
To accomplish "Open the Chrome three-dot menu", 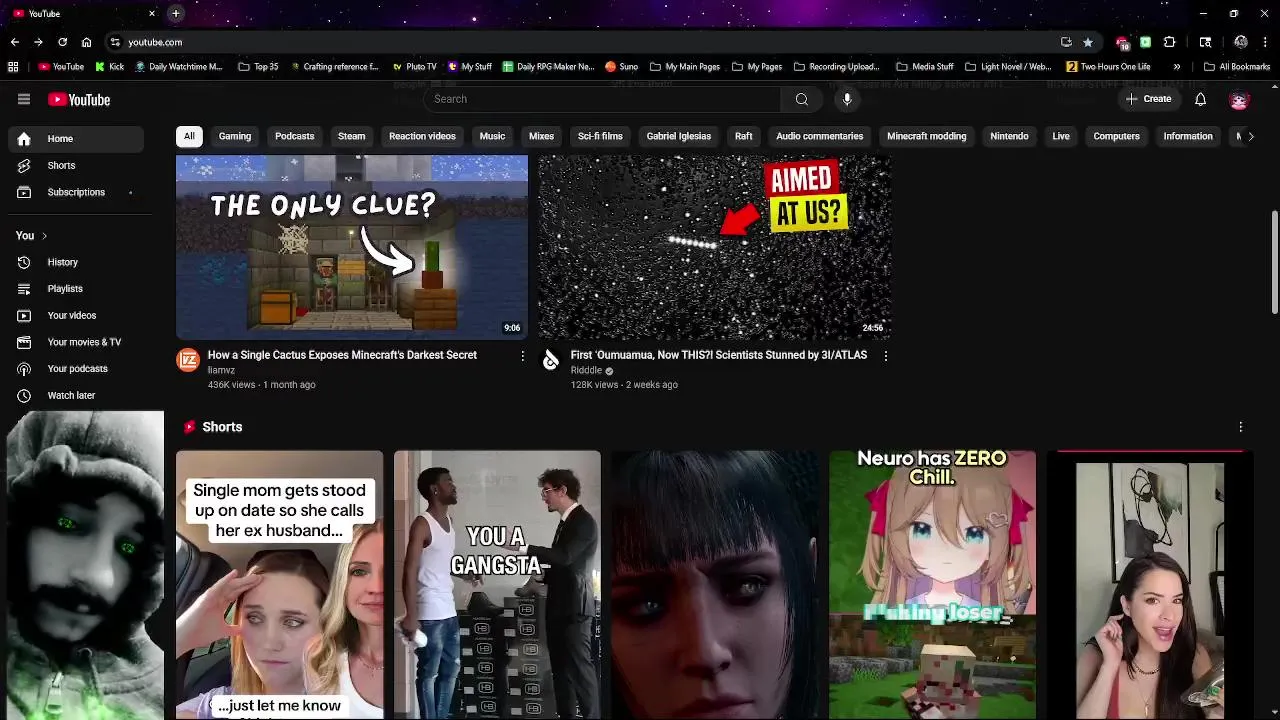I will [1265, 42].
